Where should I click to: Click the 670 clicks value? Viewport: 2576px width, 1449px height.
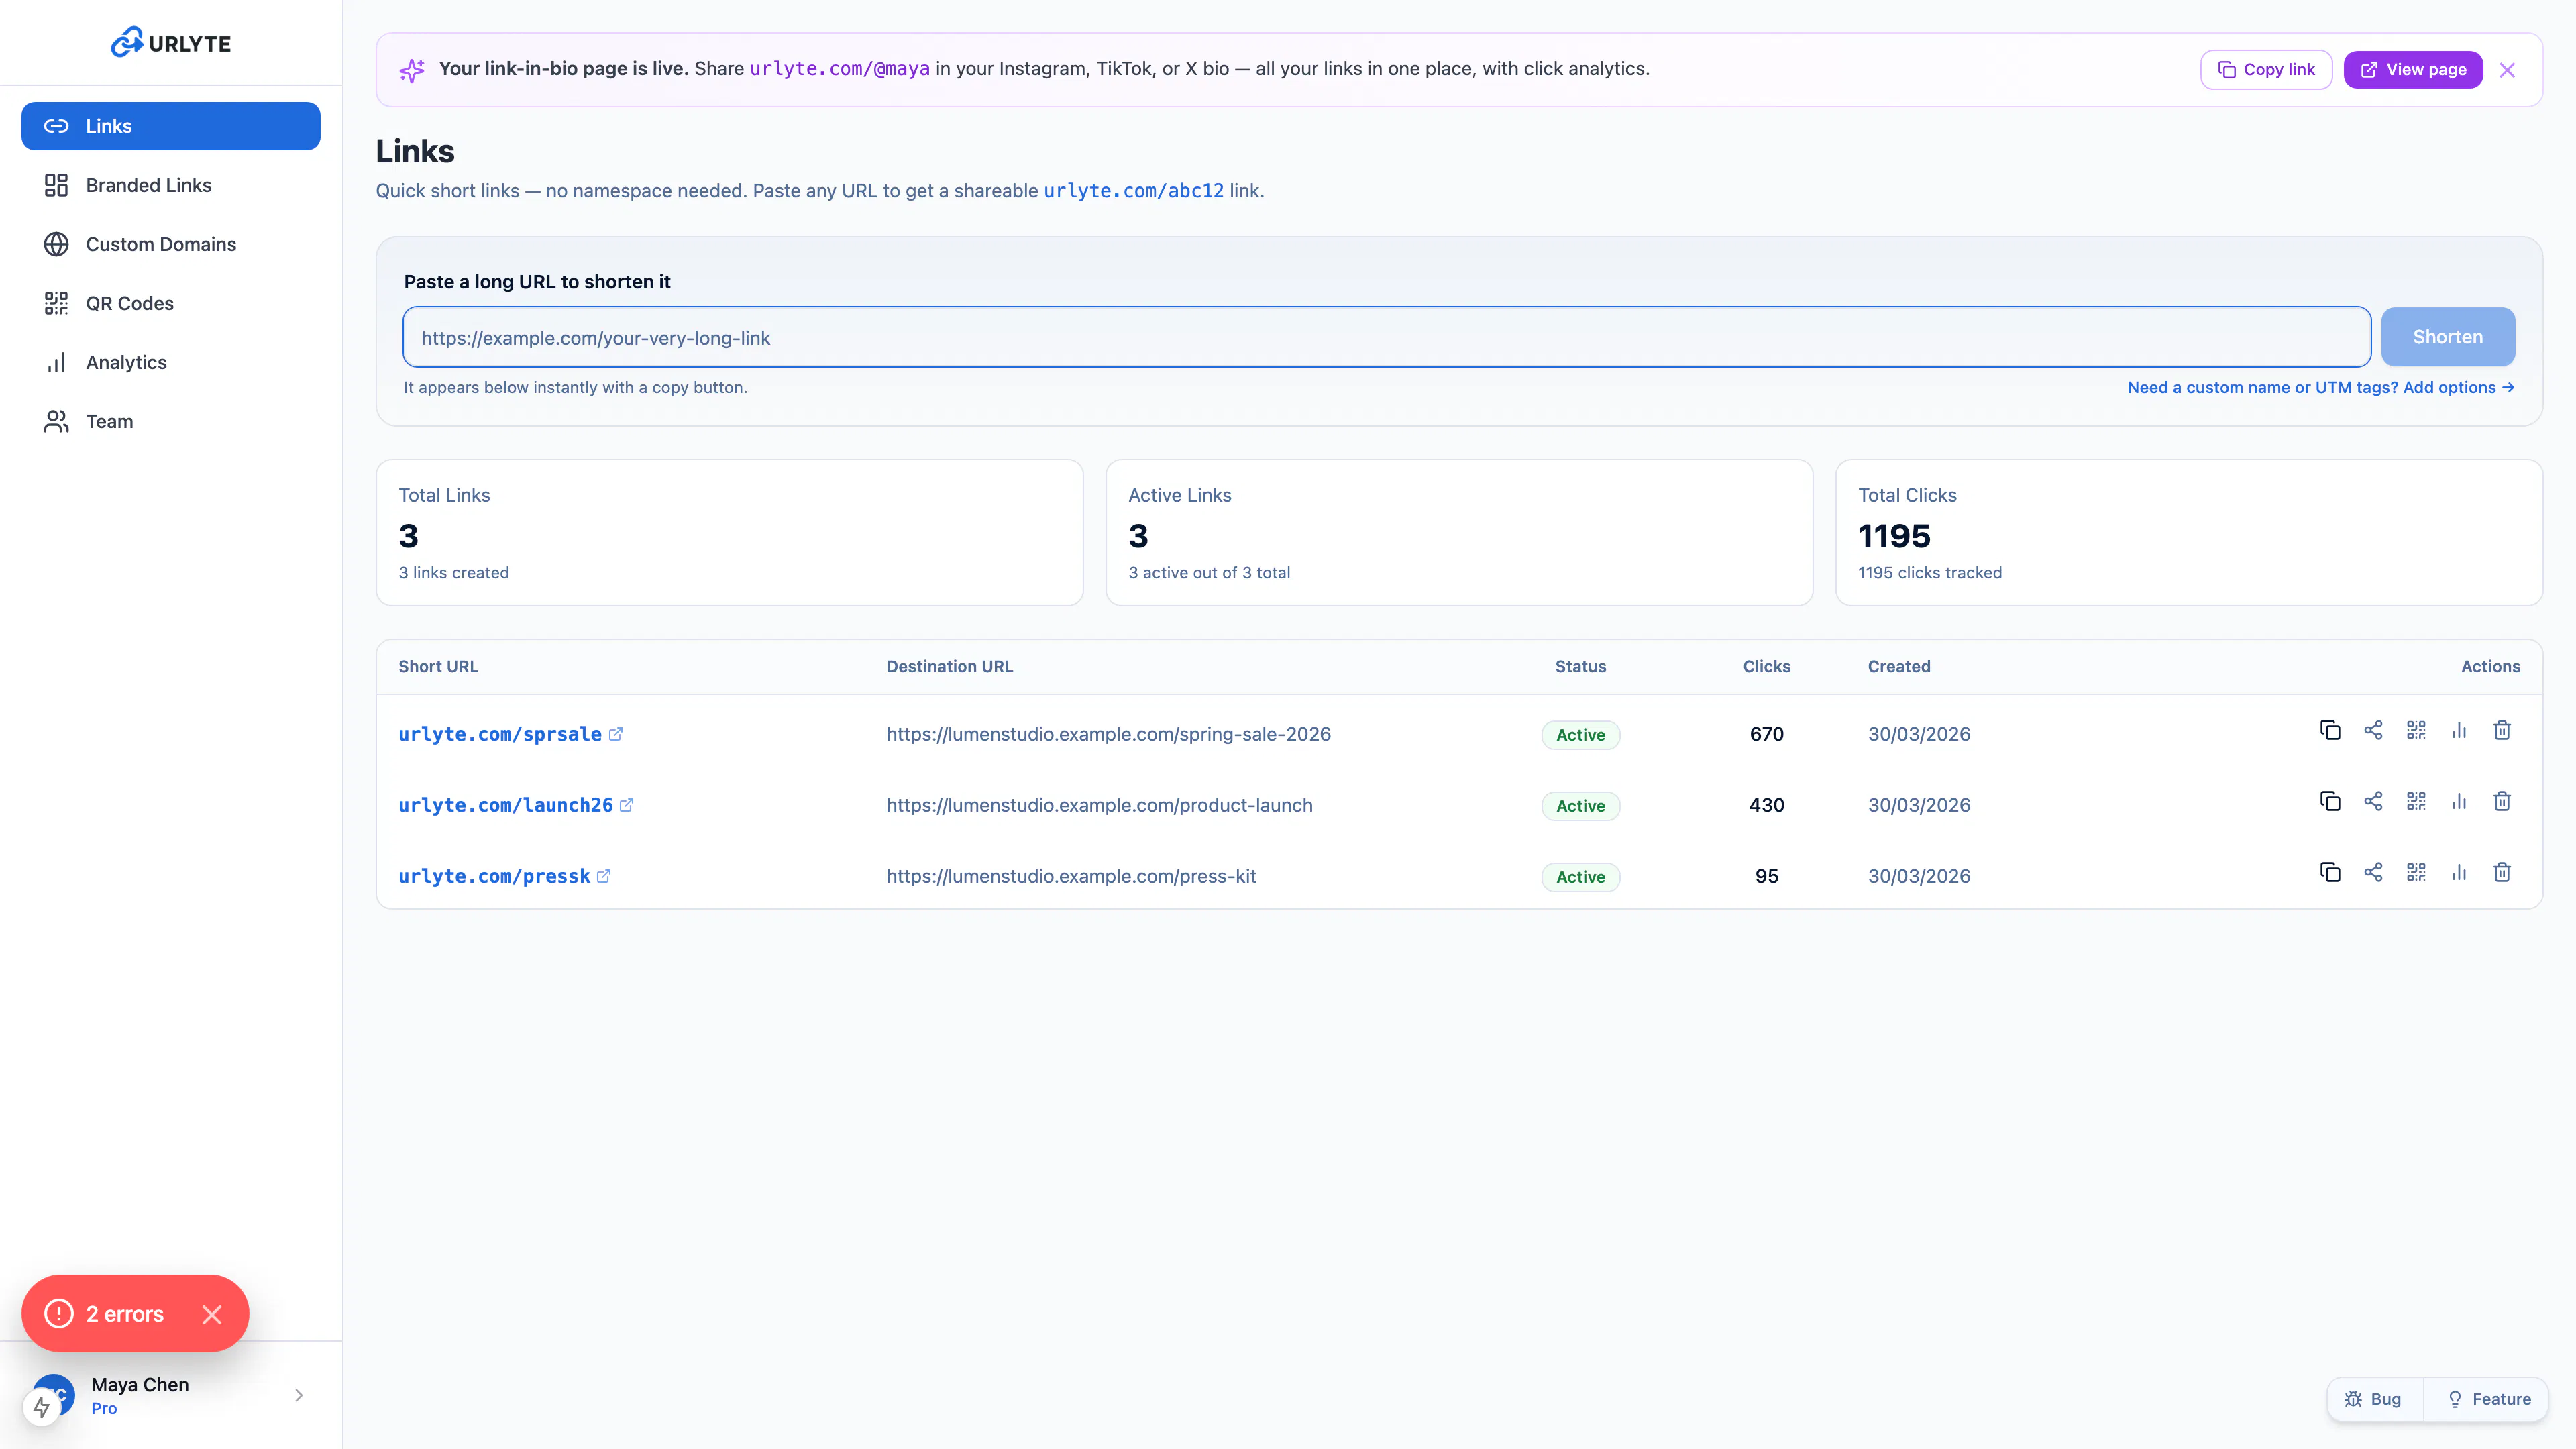[x=1766, y=734]
